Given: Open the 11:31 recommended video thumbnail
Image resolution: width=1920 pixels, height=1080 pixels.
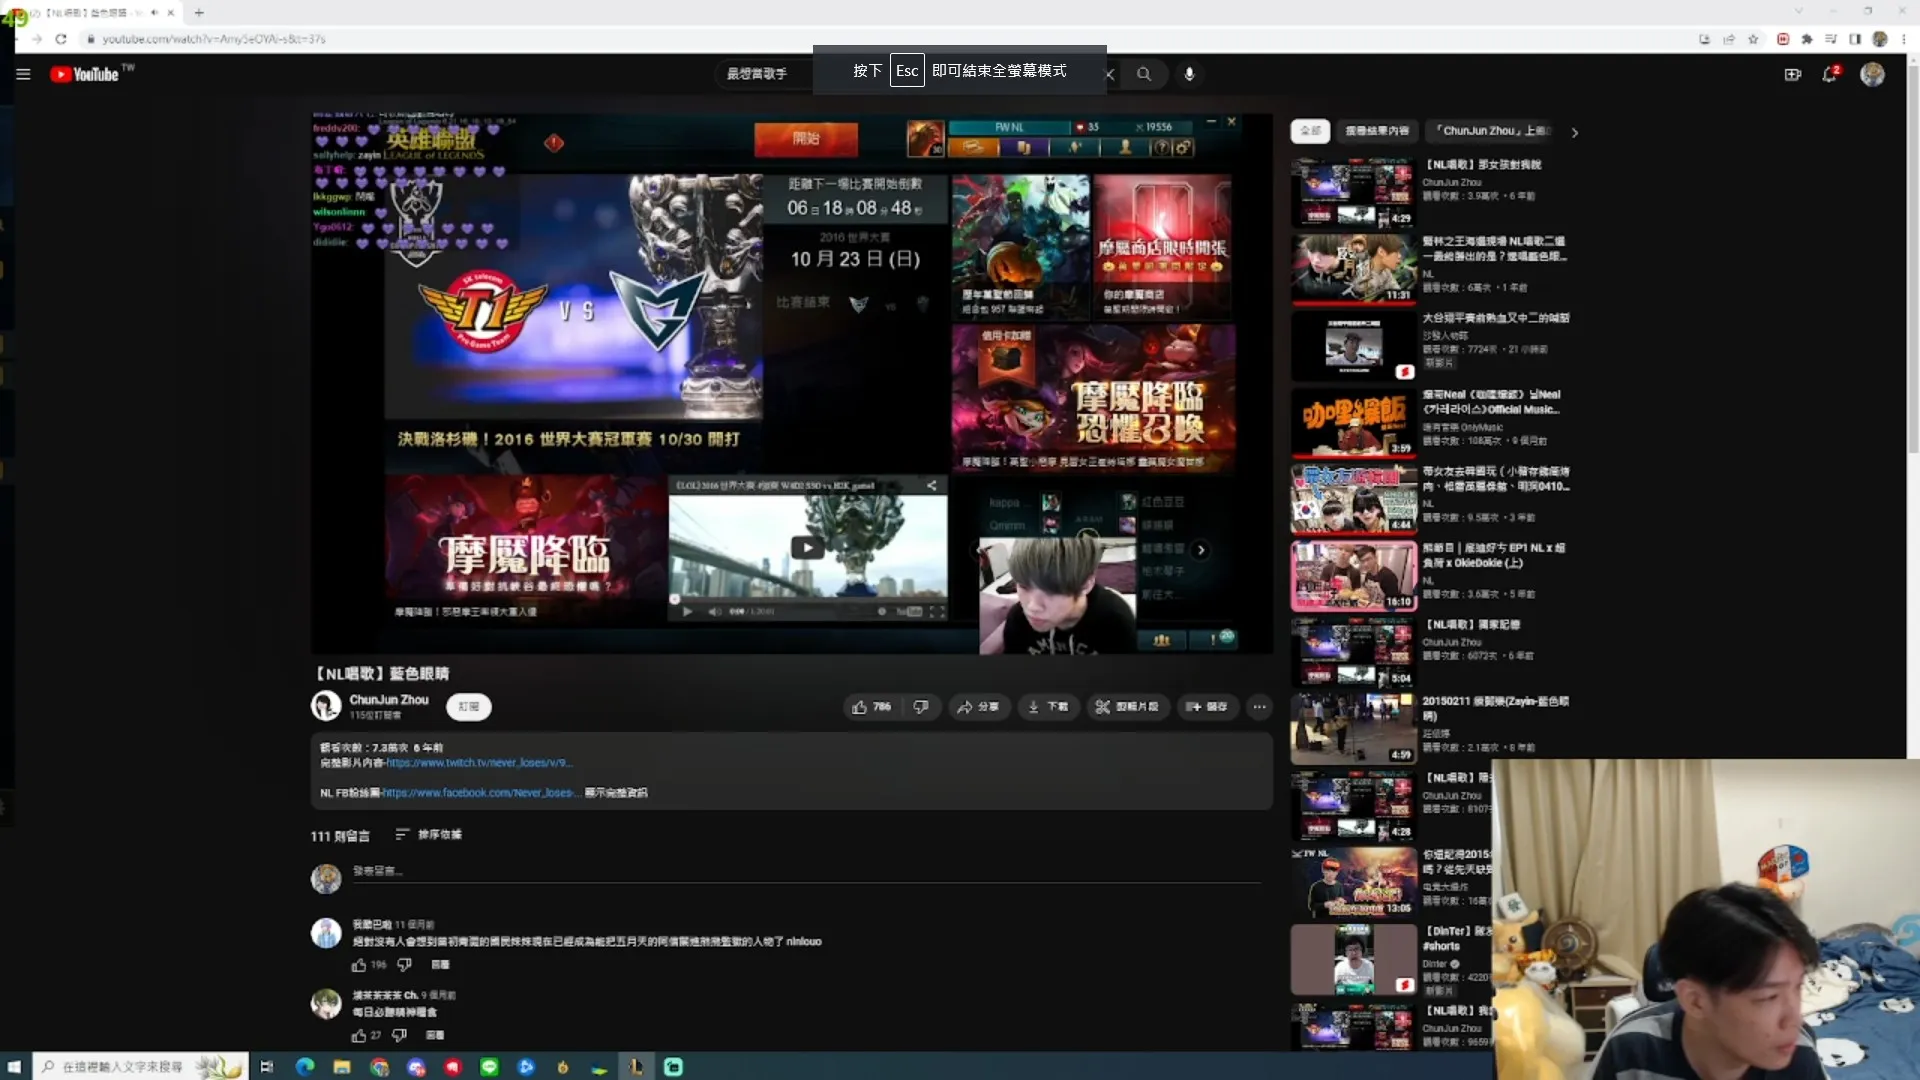Looking at the screenshot, I should coord(1353,269).
